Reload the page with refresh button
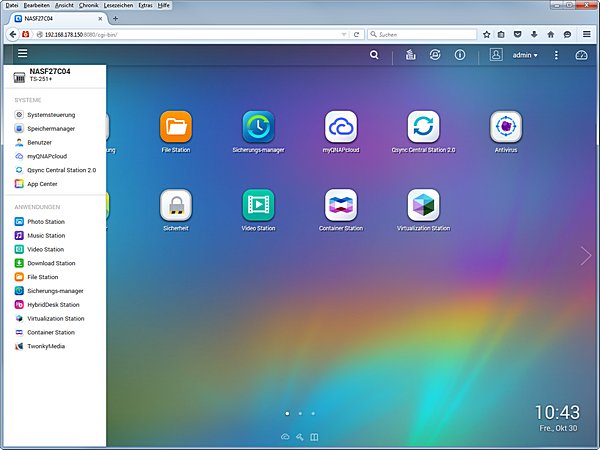600x450 pixels. (x=356, y=34)
